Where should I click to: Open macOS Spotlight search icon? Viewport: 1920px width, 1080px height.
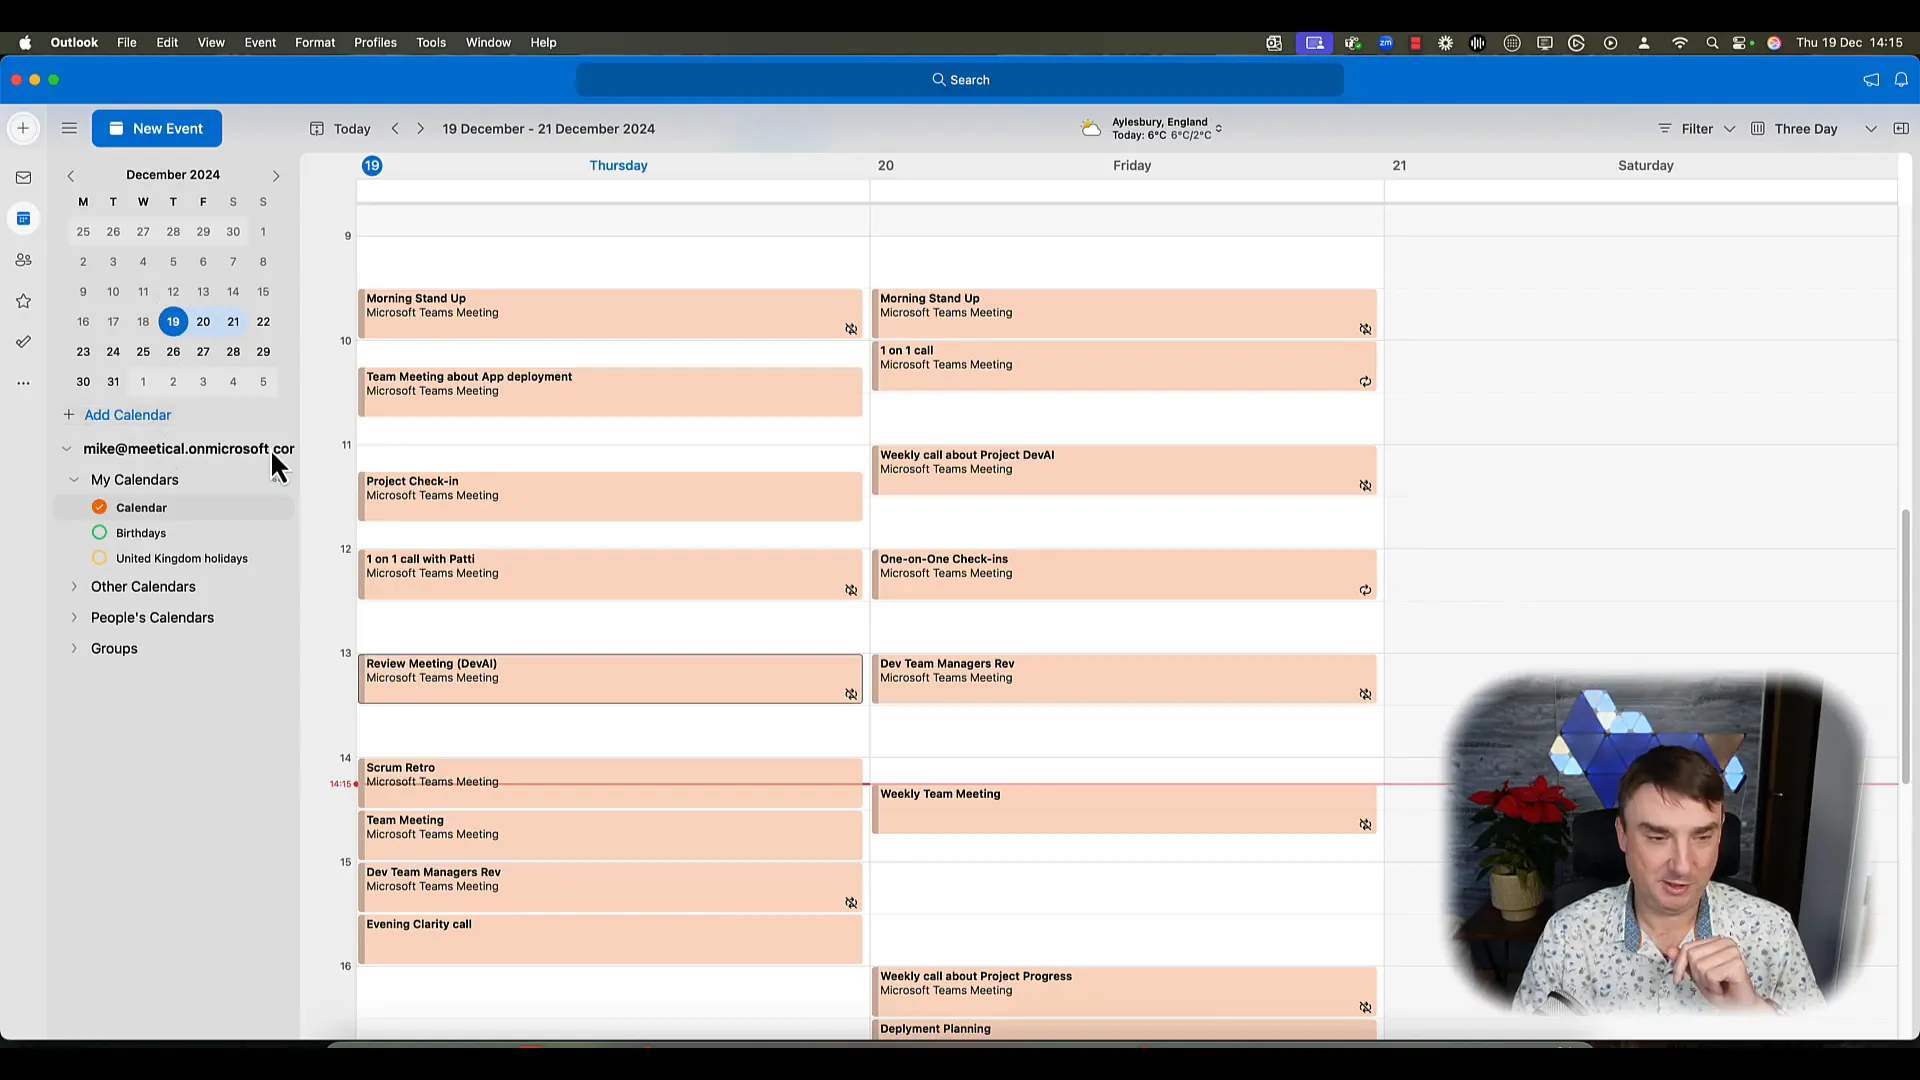pos(1712,43)
